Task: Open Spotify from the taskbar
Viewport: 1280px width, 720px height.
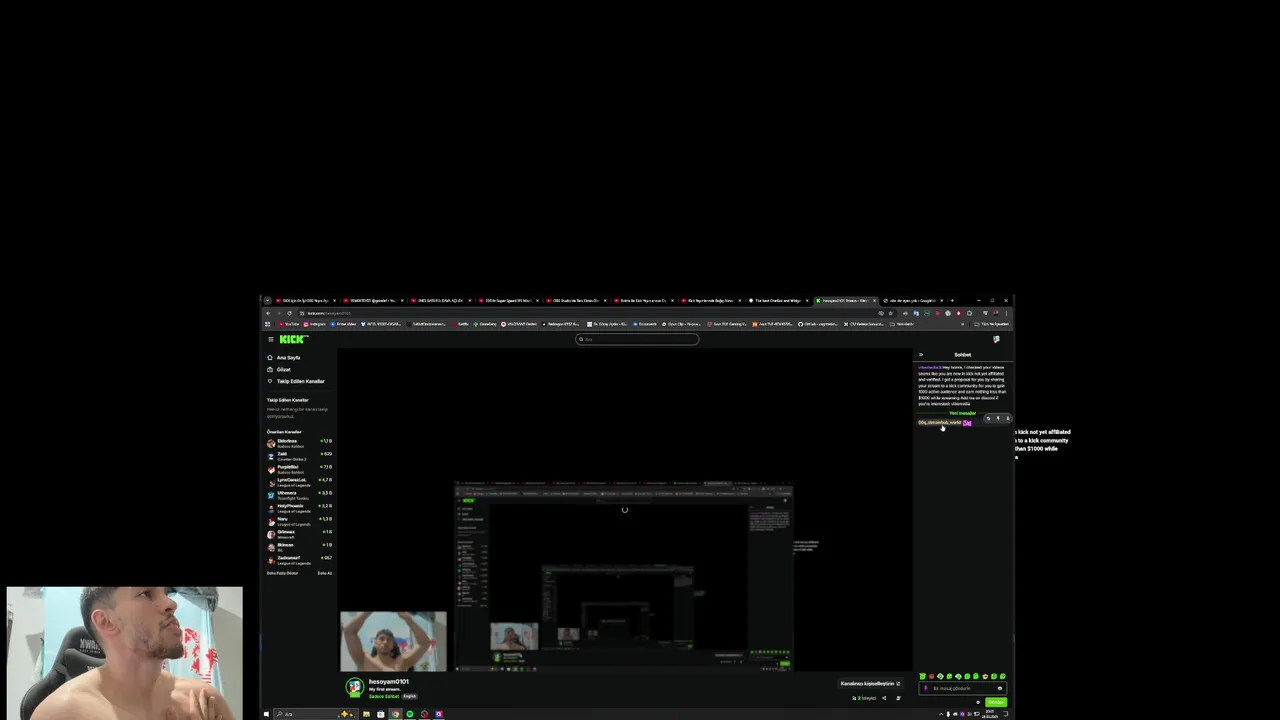Action: point(410,714)
